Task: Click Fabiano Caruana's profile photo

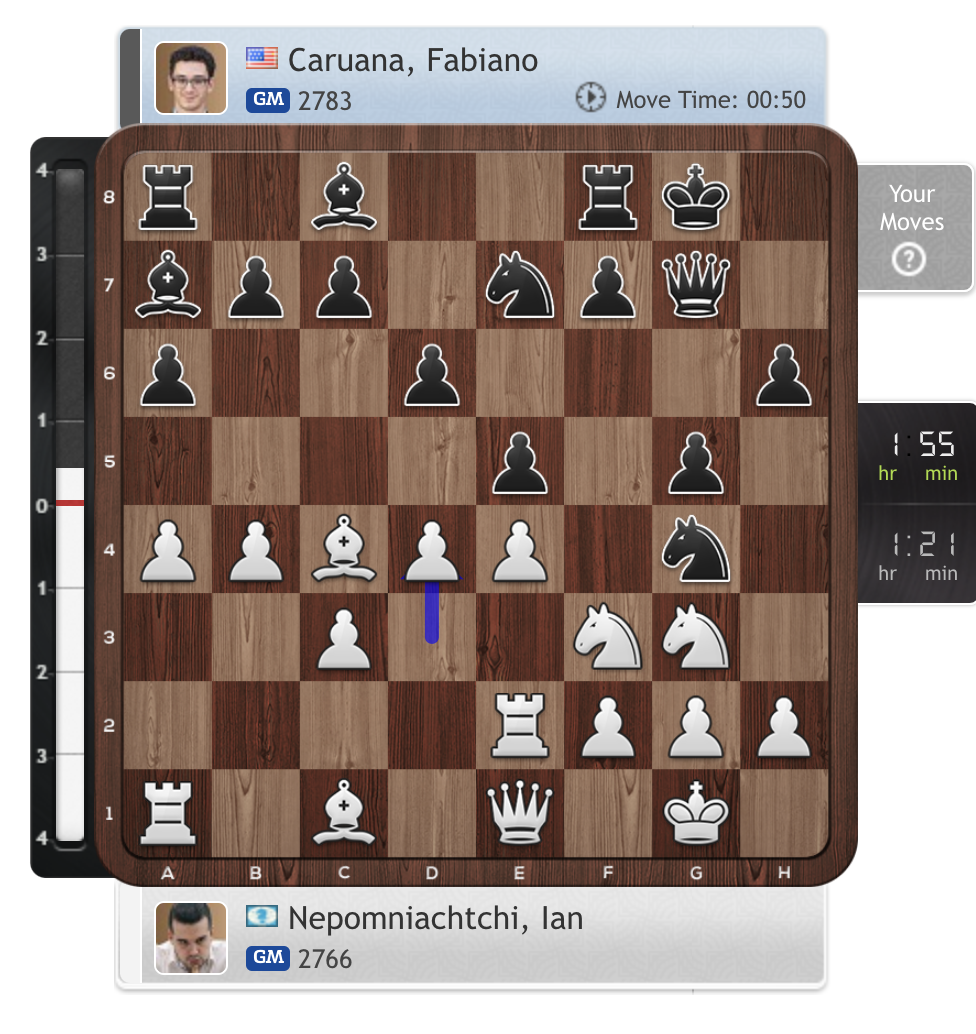Action: [x=191, y=78]
